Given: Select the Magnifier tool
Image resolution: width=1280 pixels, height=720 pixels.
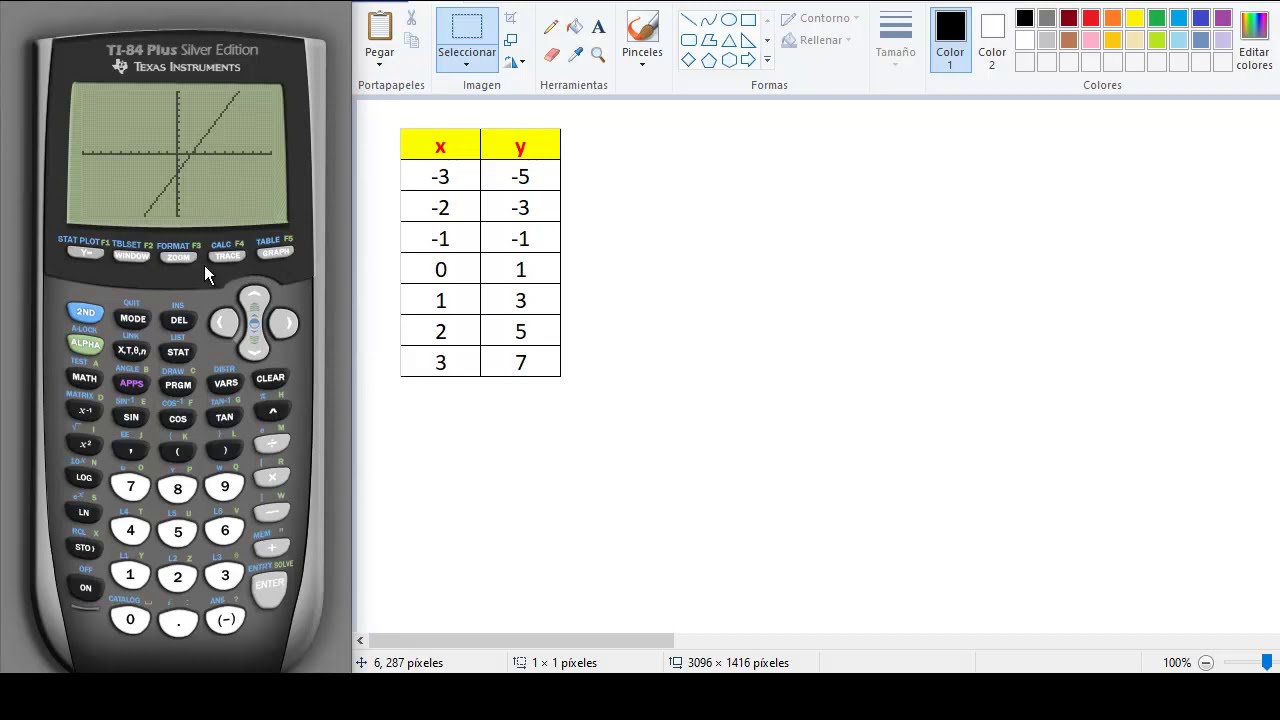Looking at the screenshot, I should [x=598, y=55].
